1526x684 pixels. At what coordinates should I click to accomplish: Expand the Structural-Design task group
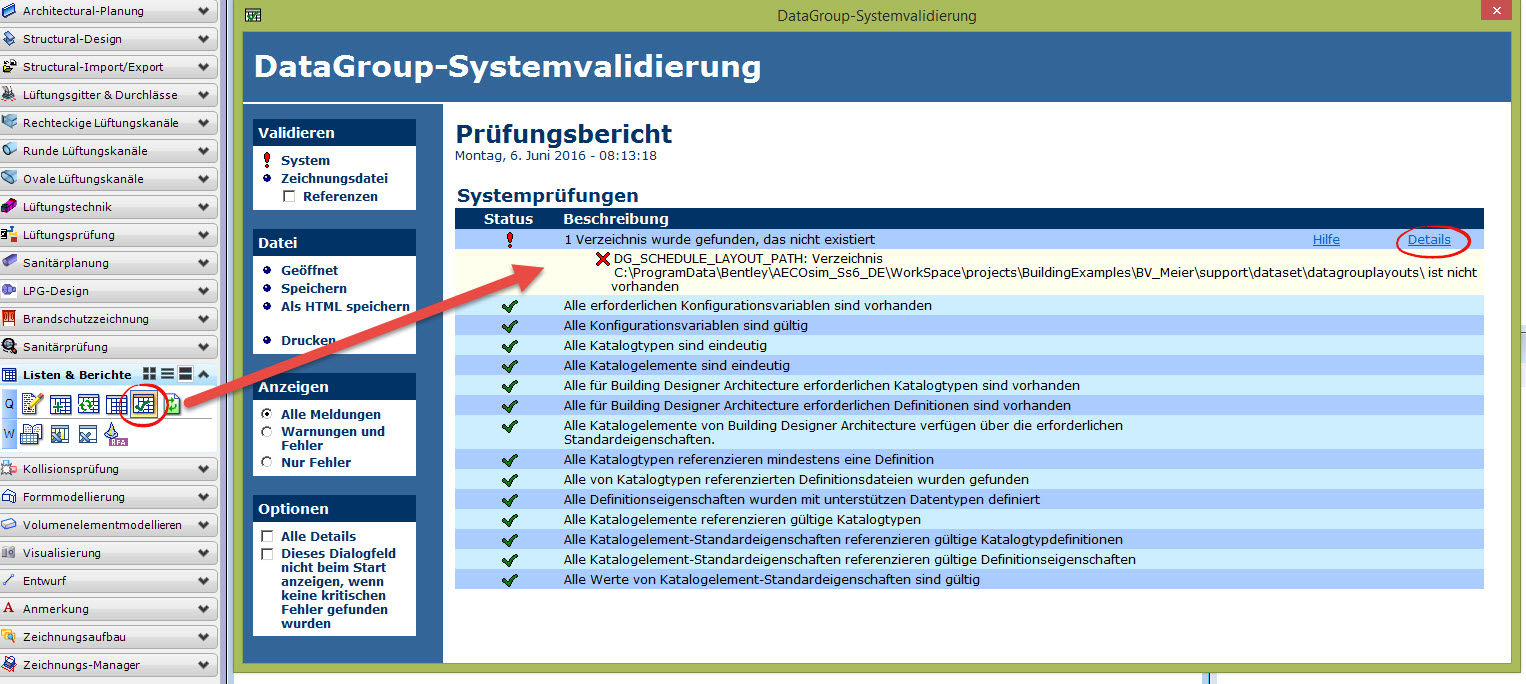point(204,39)
